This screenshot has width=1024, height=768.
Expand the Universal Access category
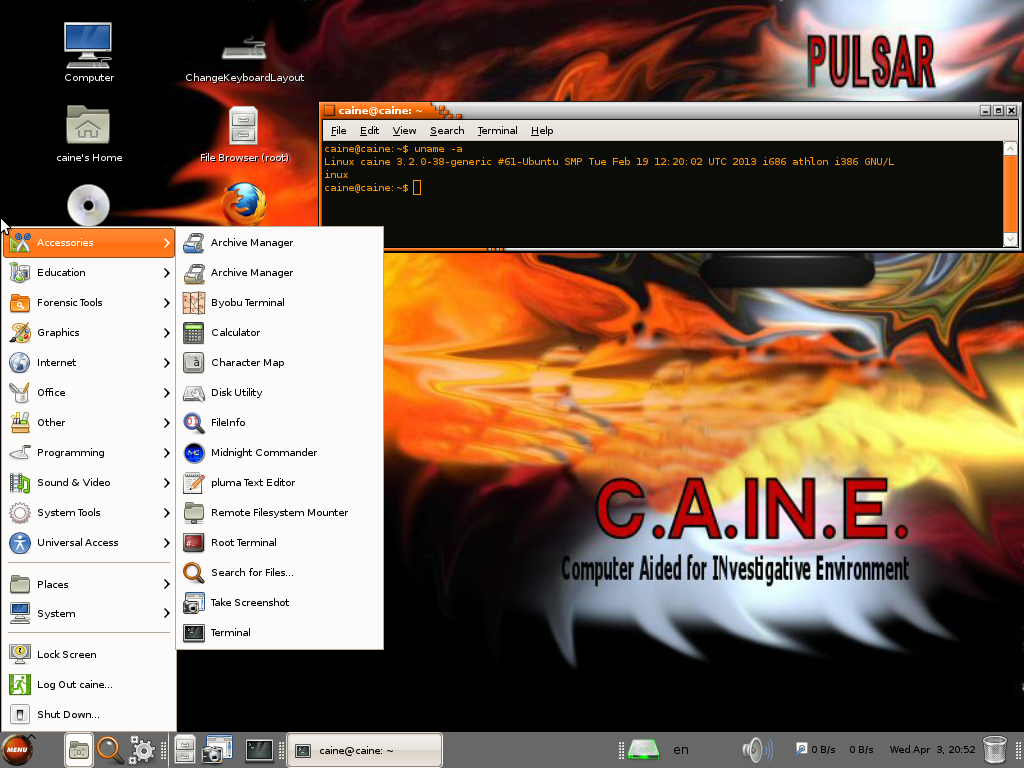pyautogui.click(x=89, y=543)
